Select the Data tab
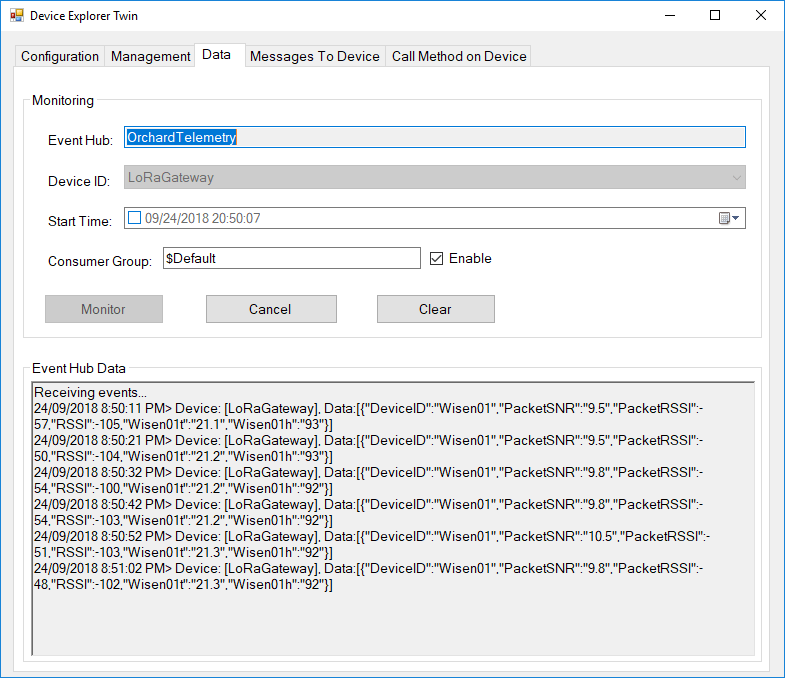 tap(216, 55)
